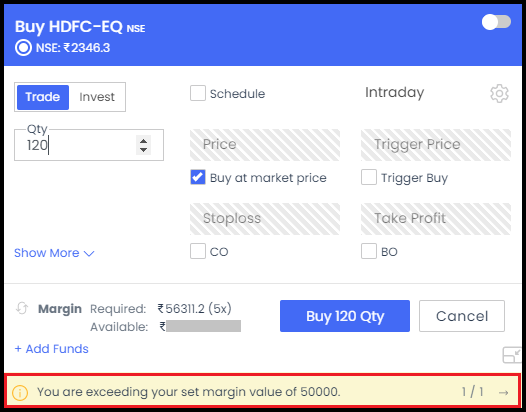Click the collapse order window icon

(512, 355)
